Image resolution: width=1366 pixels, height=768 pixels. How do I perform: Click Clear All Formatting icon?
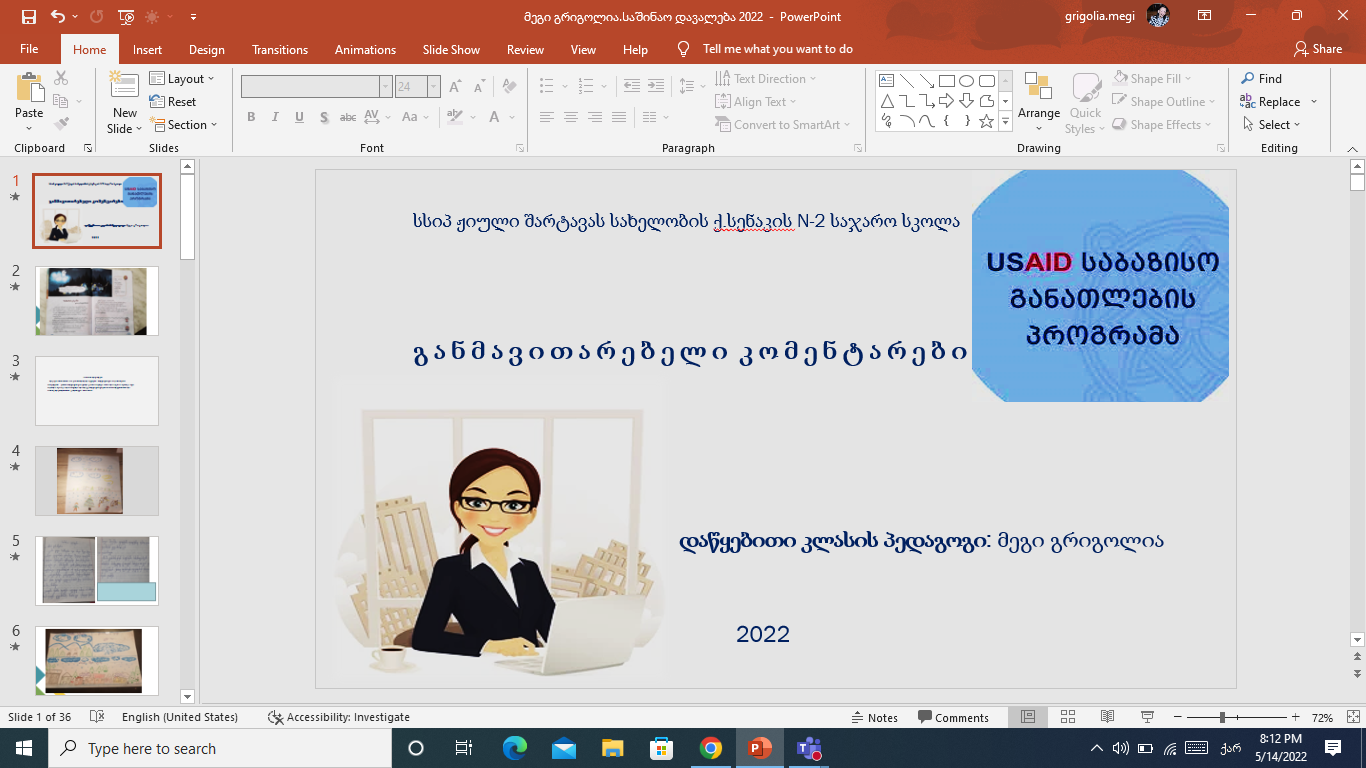(509, 87)
